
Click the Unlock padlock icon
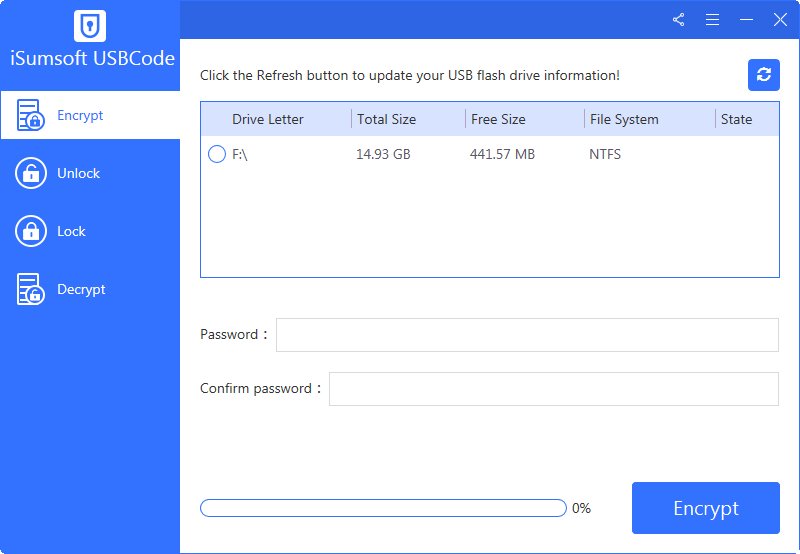pos(30,174)
